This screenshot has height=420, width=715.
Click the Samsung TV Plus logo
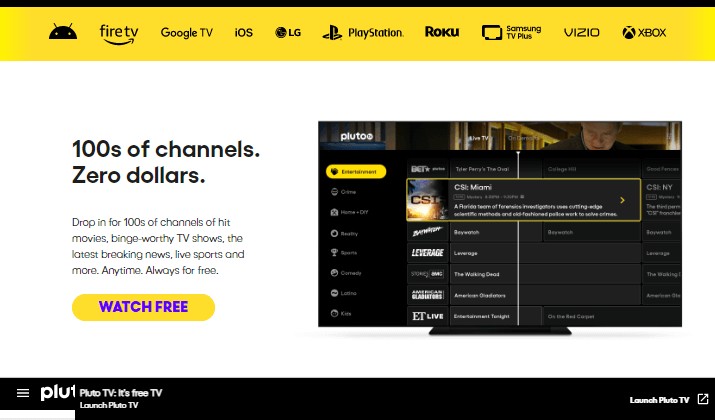coord(511,32)
